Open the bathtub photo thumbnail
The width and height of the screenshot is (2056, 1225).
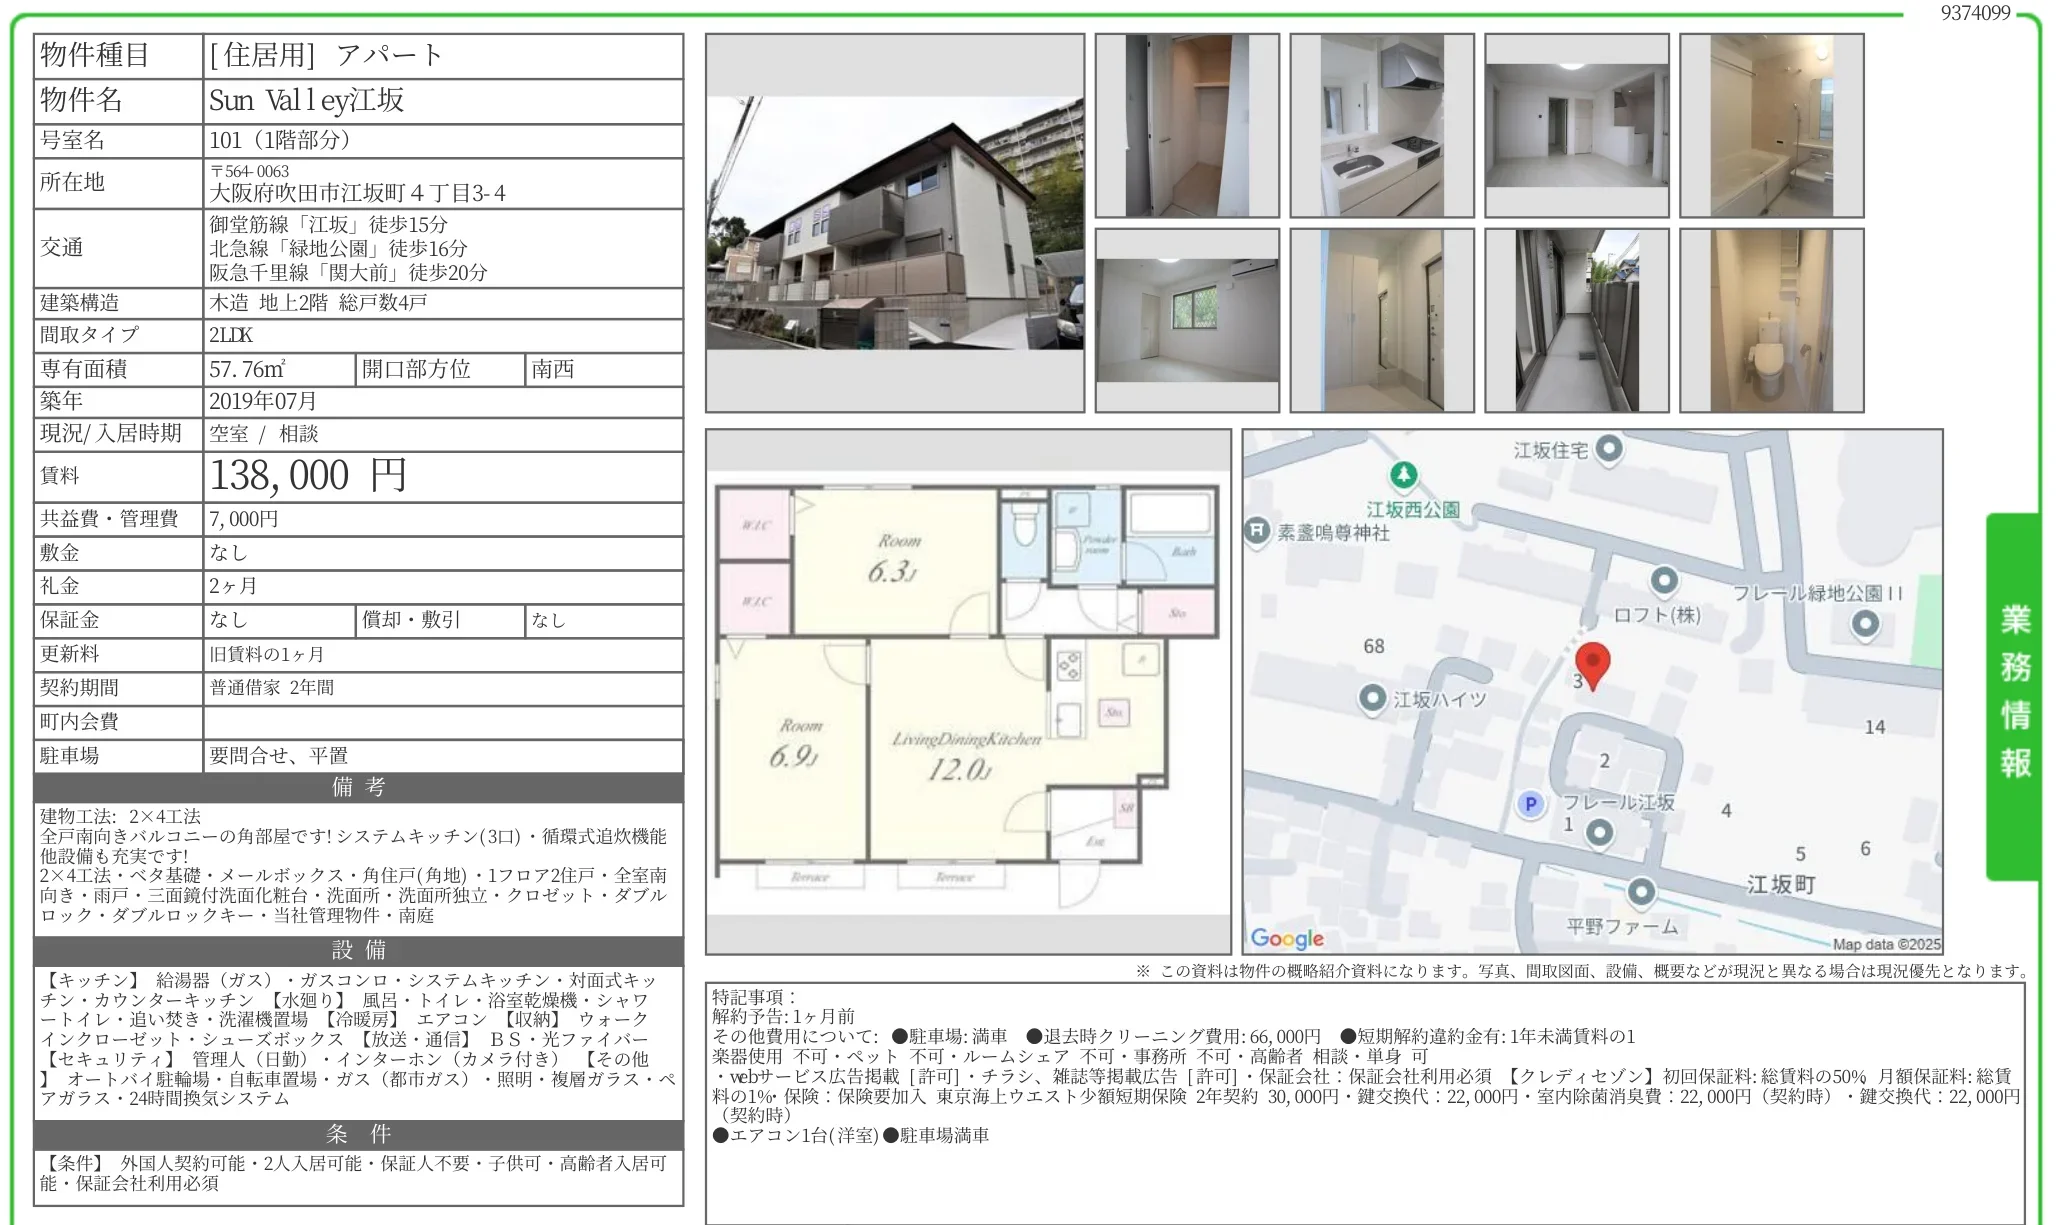(x=1772, y=124)
